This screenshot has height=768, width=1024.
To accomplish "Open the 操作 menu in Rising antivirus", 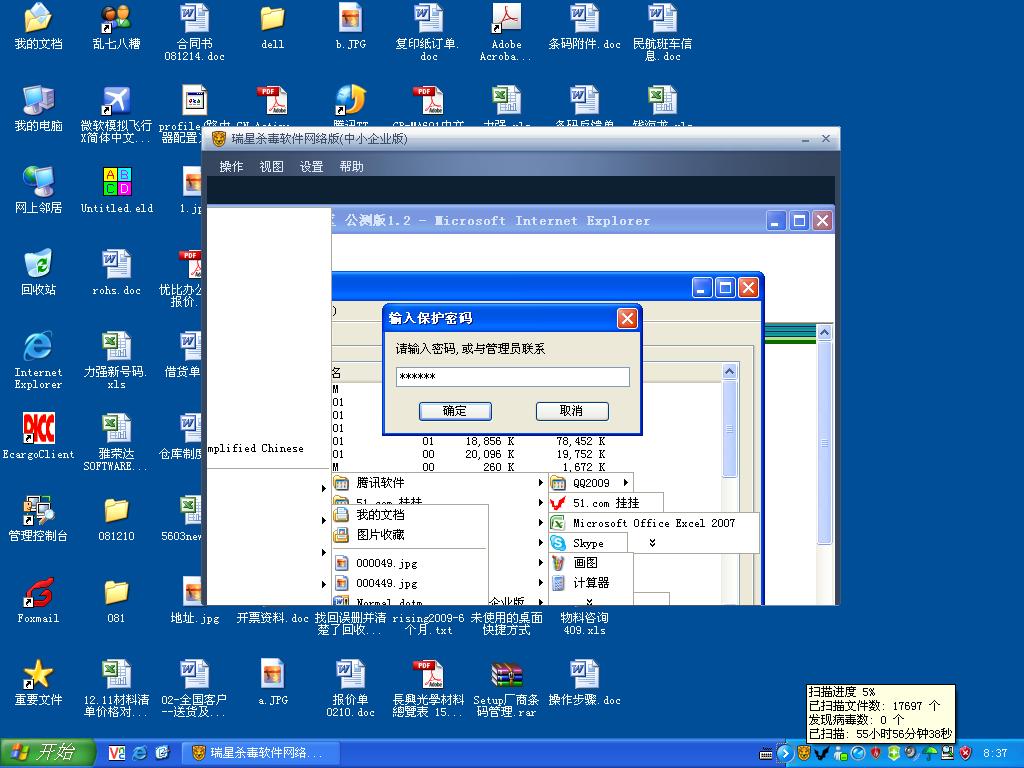I will click(x=231, y=167).
